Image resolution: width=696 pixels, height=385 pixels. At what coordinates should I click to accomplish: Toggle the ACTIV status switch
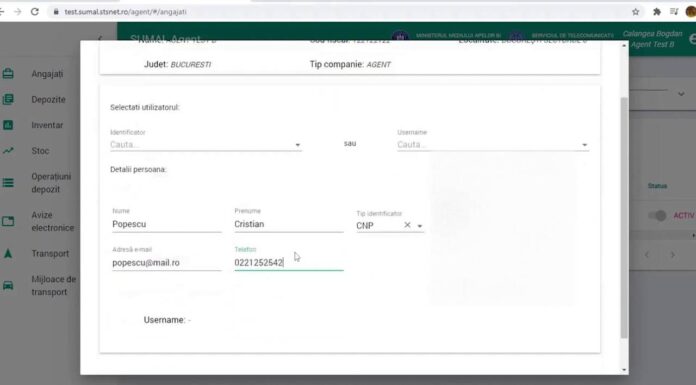coord(657,216)
